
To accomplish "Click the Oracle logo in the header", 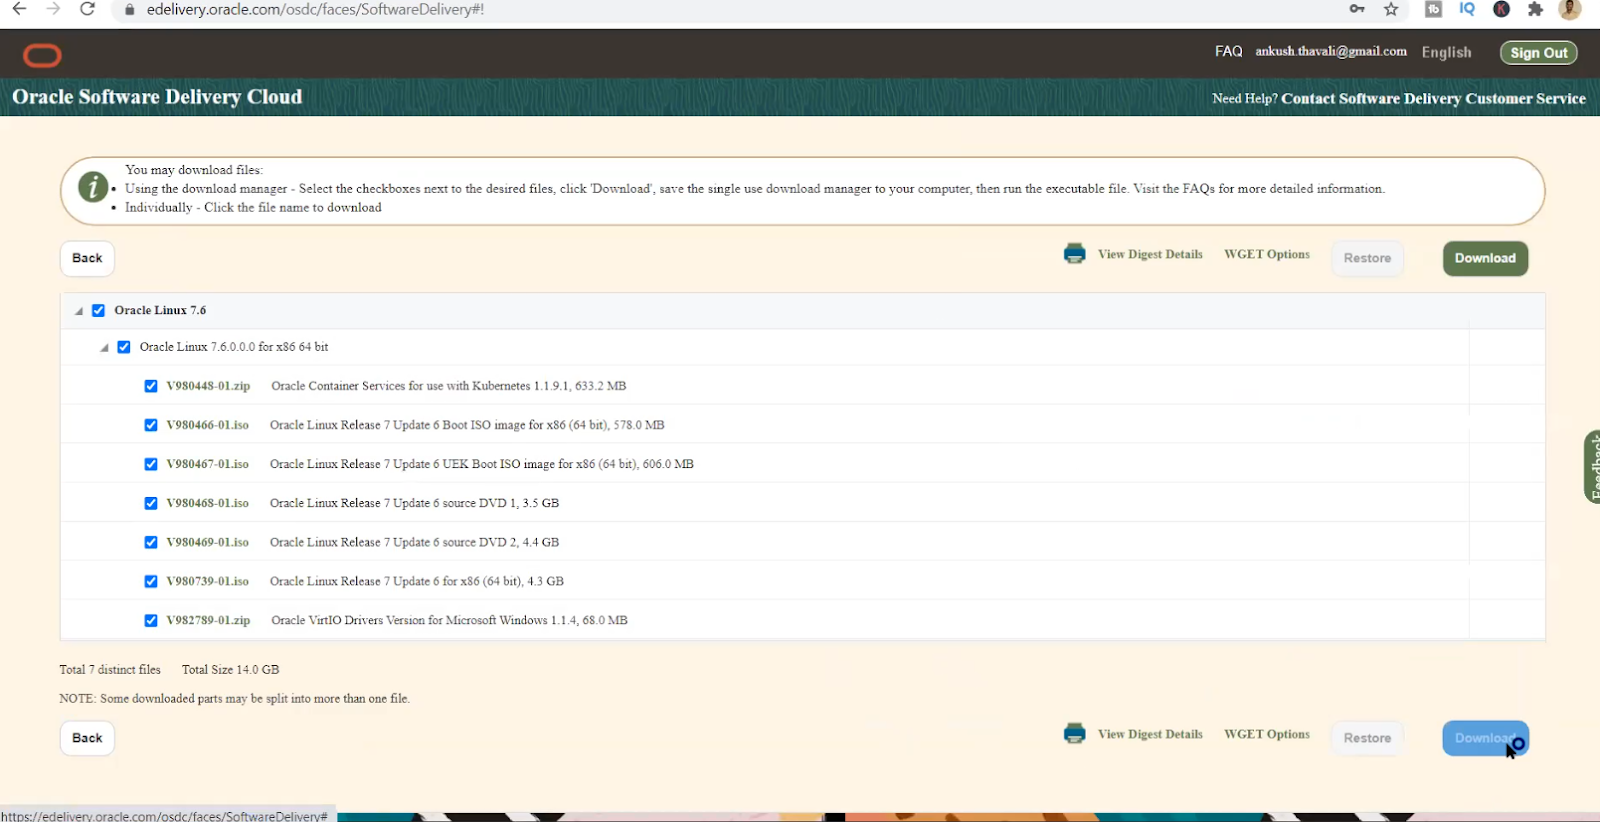I will click(42, 55).
